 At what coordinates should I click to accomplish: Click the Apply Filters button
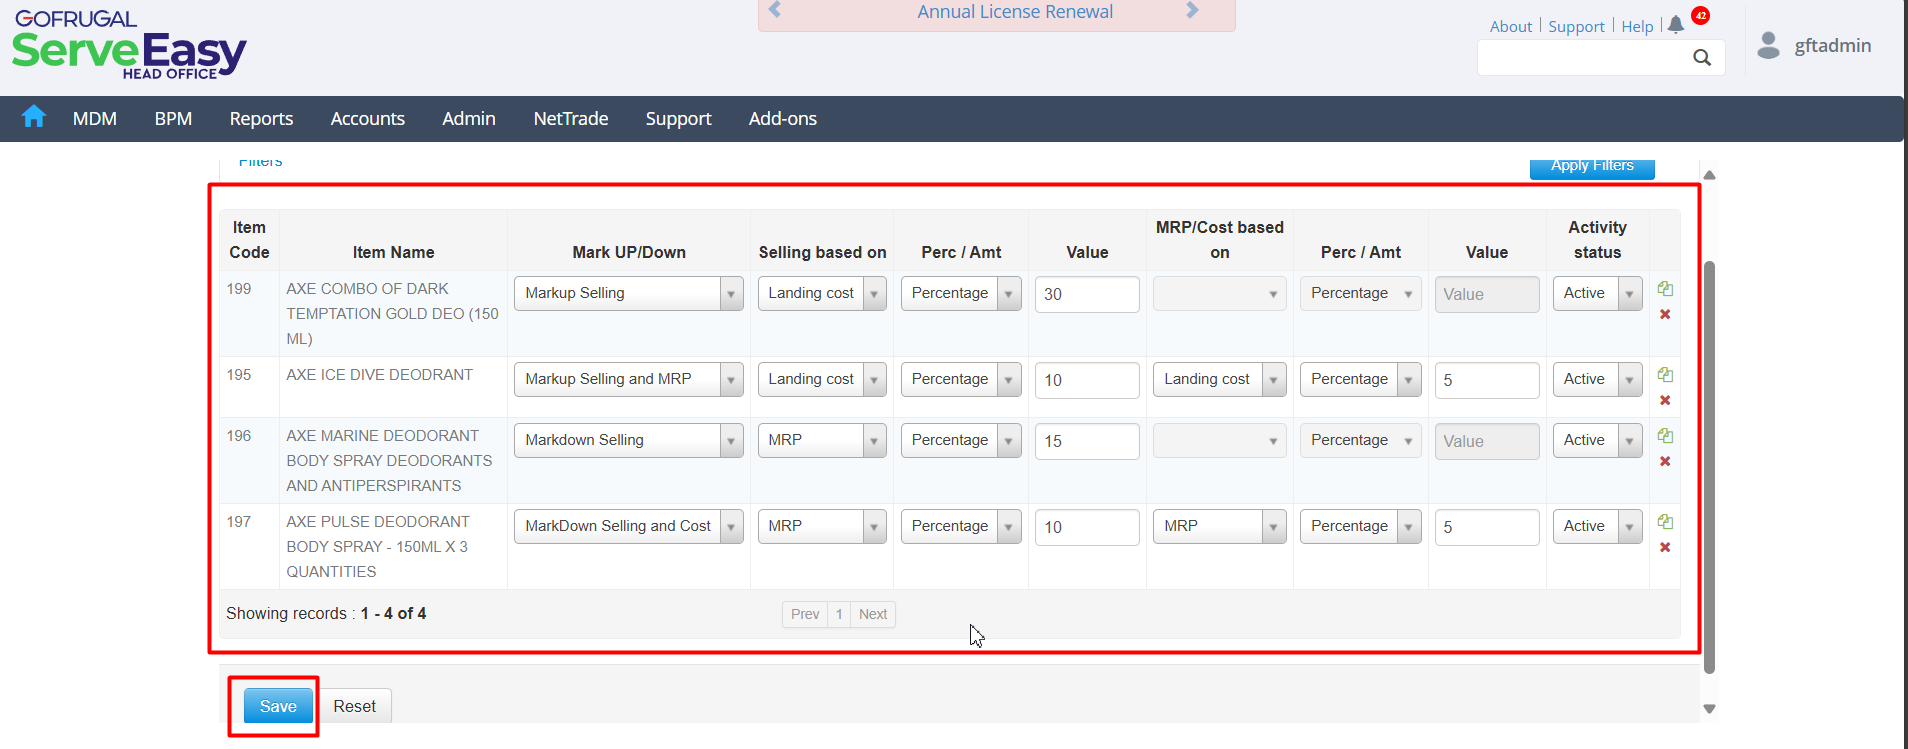pyautogui.click(x=1592, y=168)
